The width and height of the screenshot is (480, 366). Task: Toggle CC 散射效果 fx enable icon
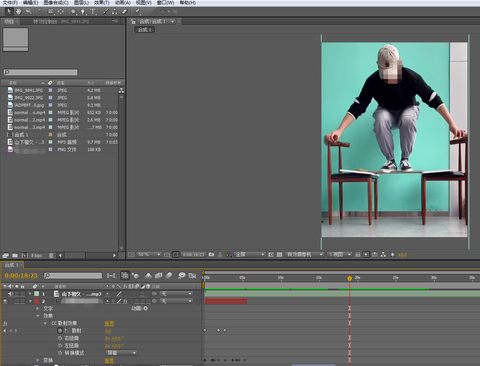pyautogui.click(x=5, y=323)
